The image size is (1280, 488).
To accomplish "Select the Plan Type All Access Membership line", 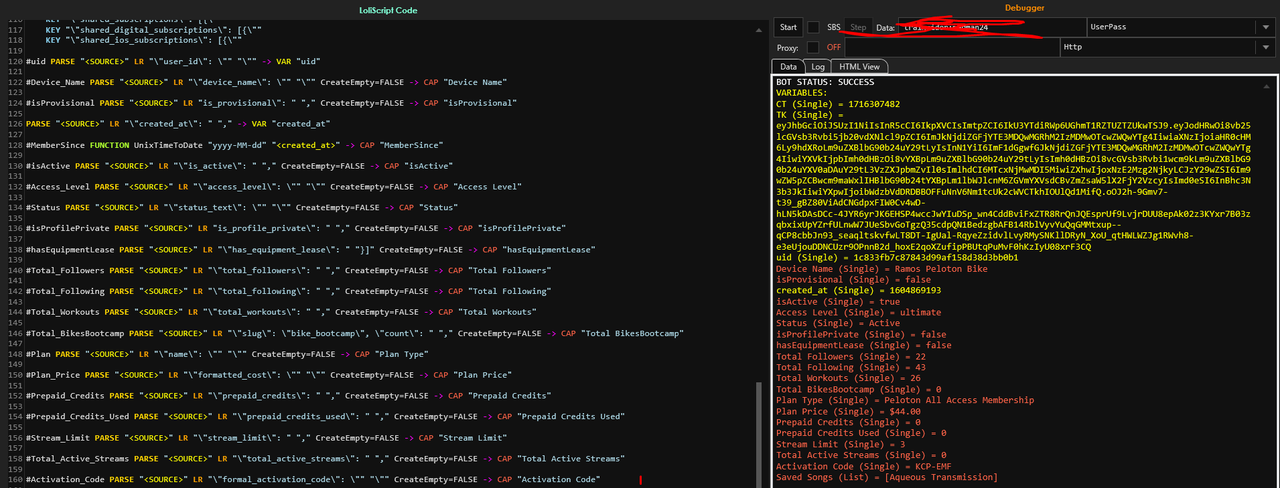I will point(904,400).
